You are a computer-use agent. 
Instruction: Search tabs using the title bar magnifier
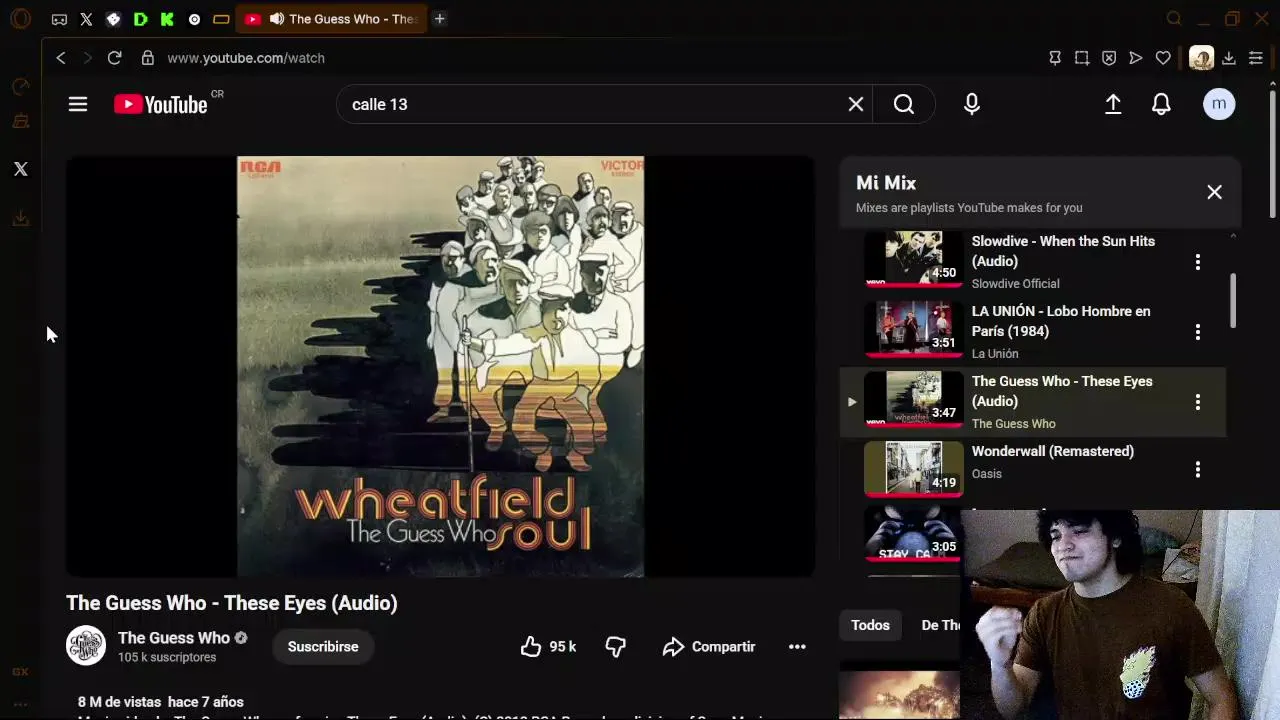(x=1174, y=19)
